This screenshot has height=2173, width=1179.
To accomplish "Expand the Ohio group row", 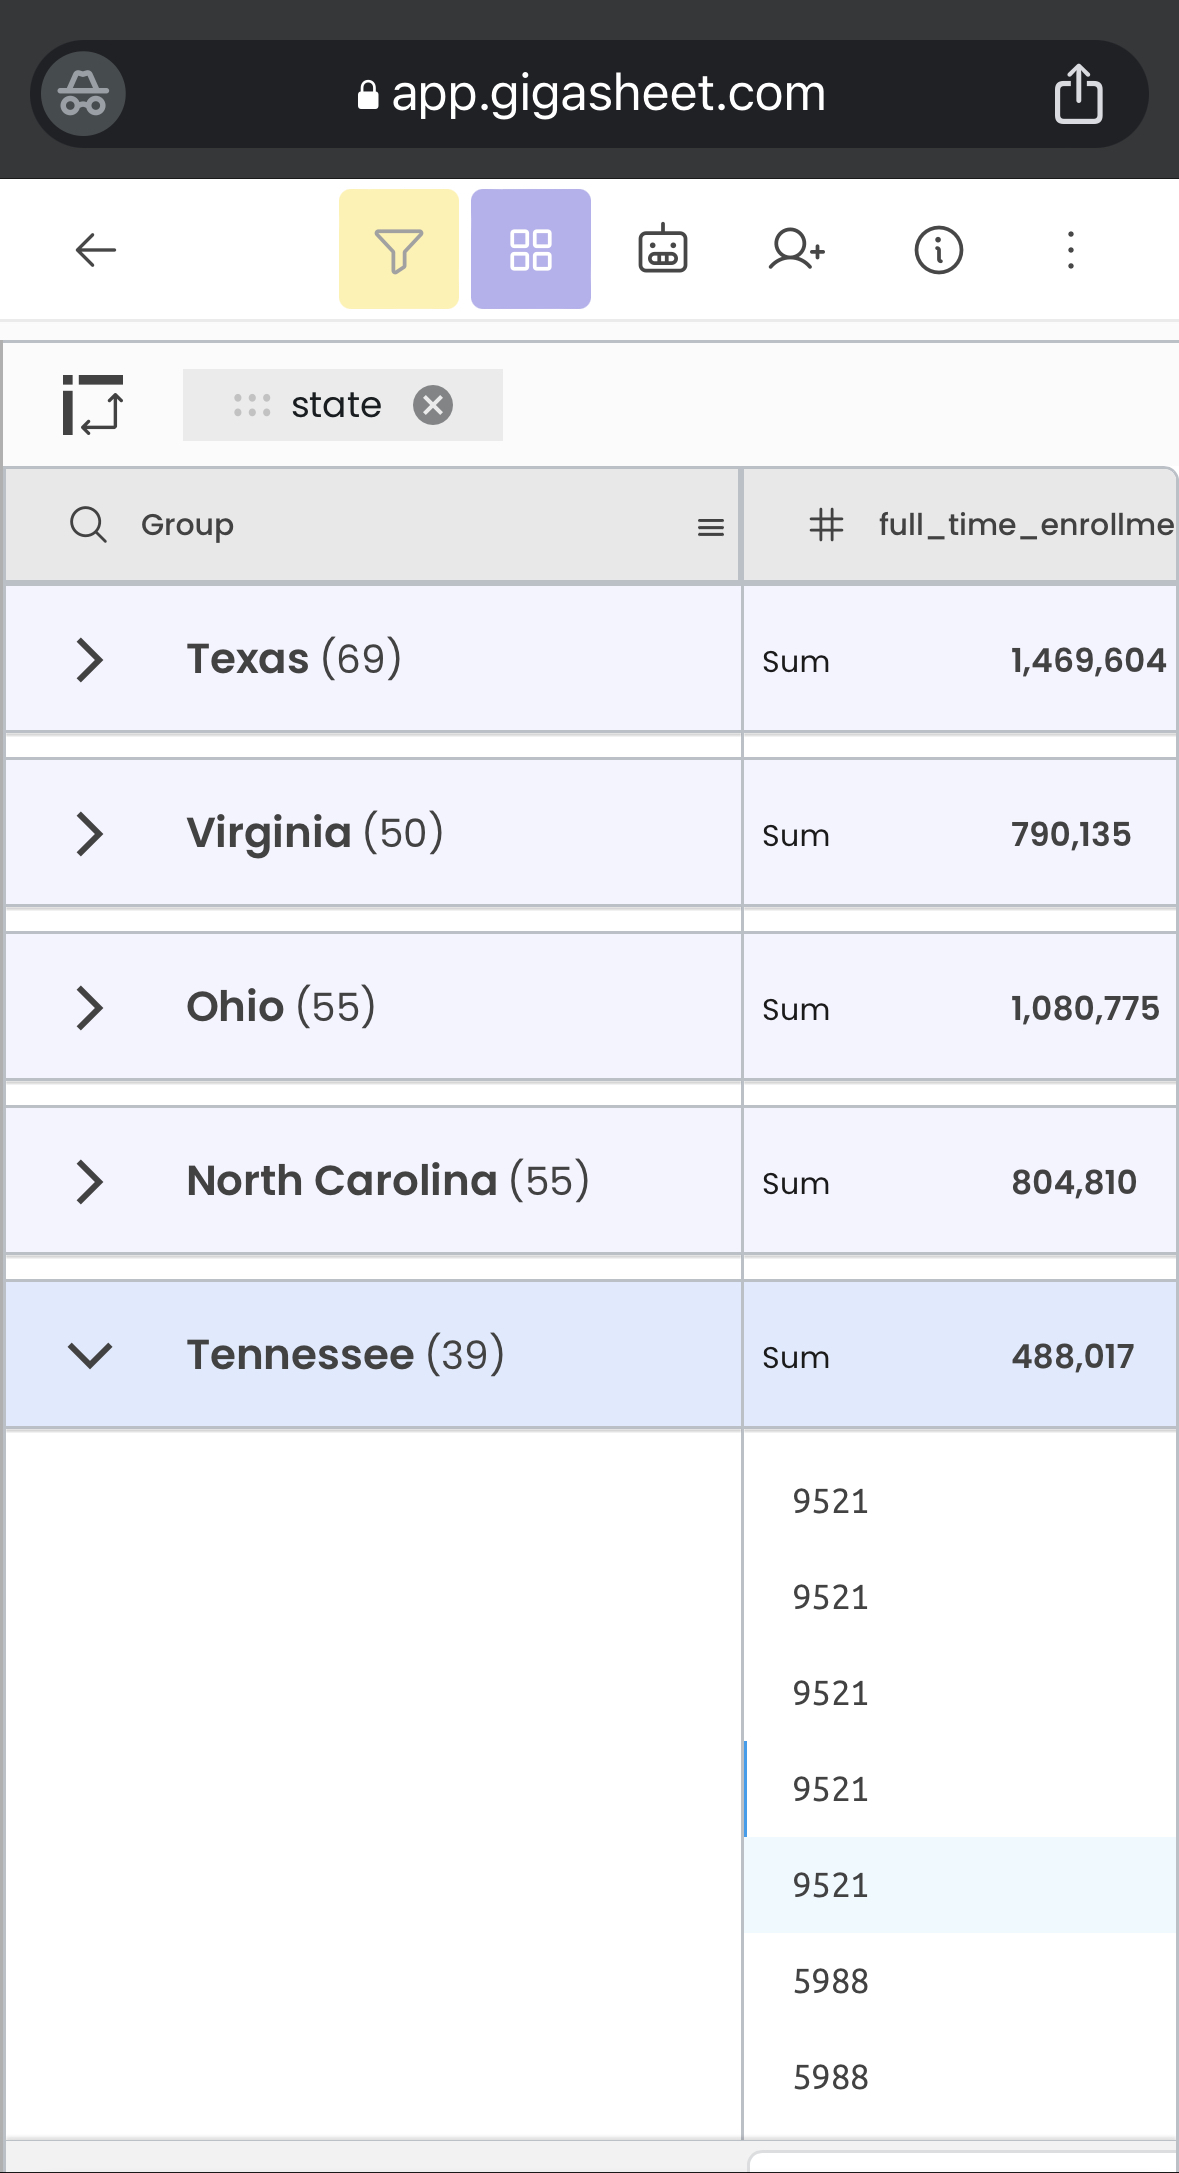I will pyautogui.click(x=90, y=1008).
